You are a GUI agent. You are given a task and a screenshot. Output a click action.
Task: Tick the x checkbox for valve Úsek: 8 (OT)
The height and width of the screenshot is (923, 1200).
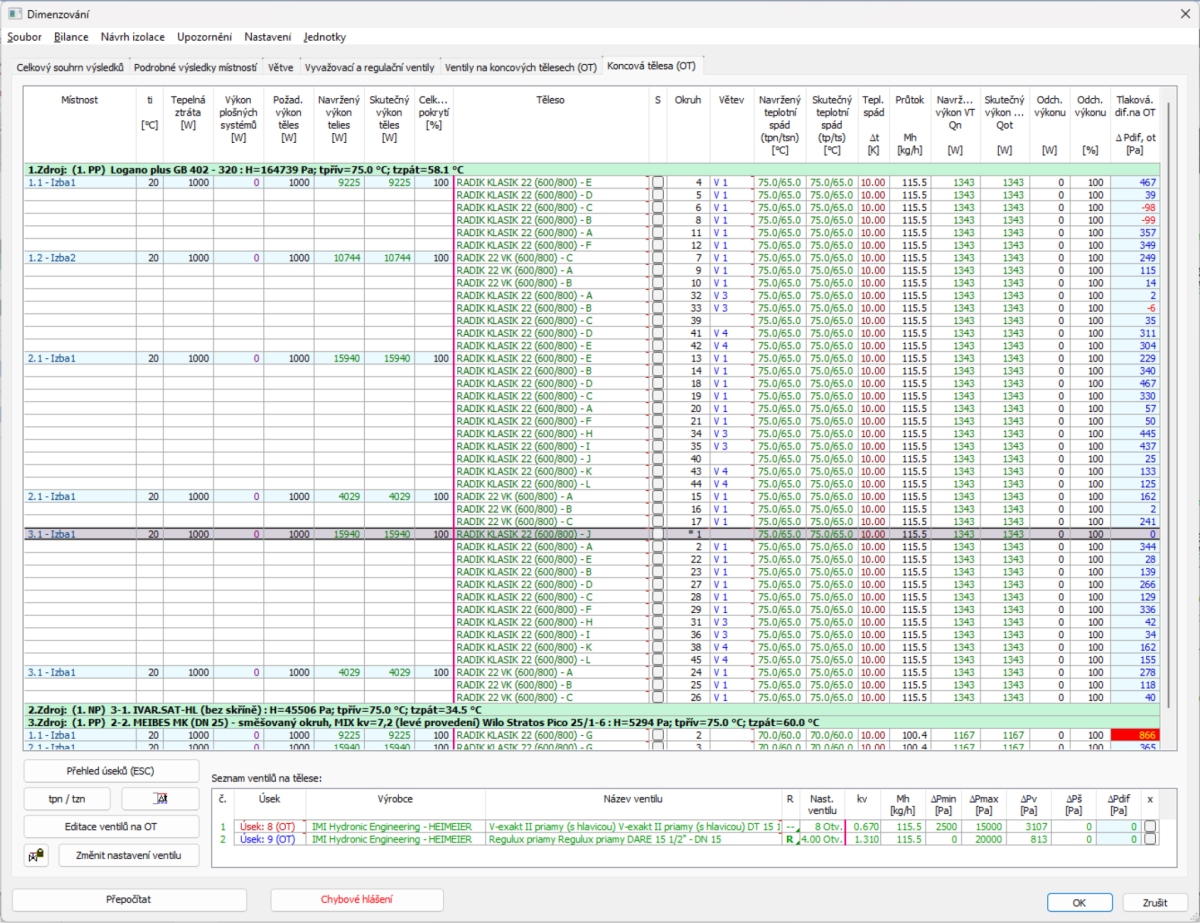[x=1151, y=827]
